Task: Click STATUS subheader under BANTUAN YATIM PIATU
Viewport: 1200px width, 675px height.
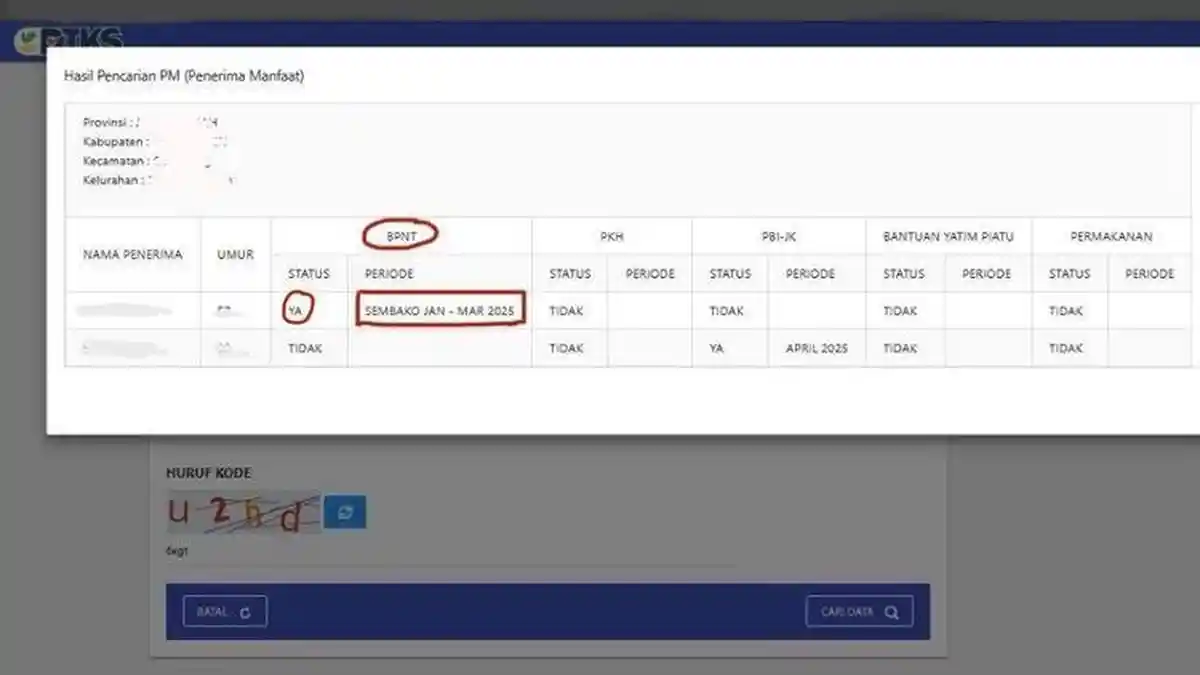Action: [x=904, y=273]
